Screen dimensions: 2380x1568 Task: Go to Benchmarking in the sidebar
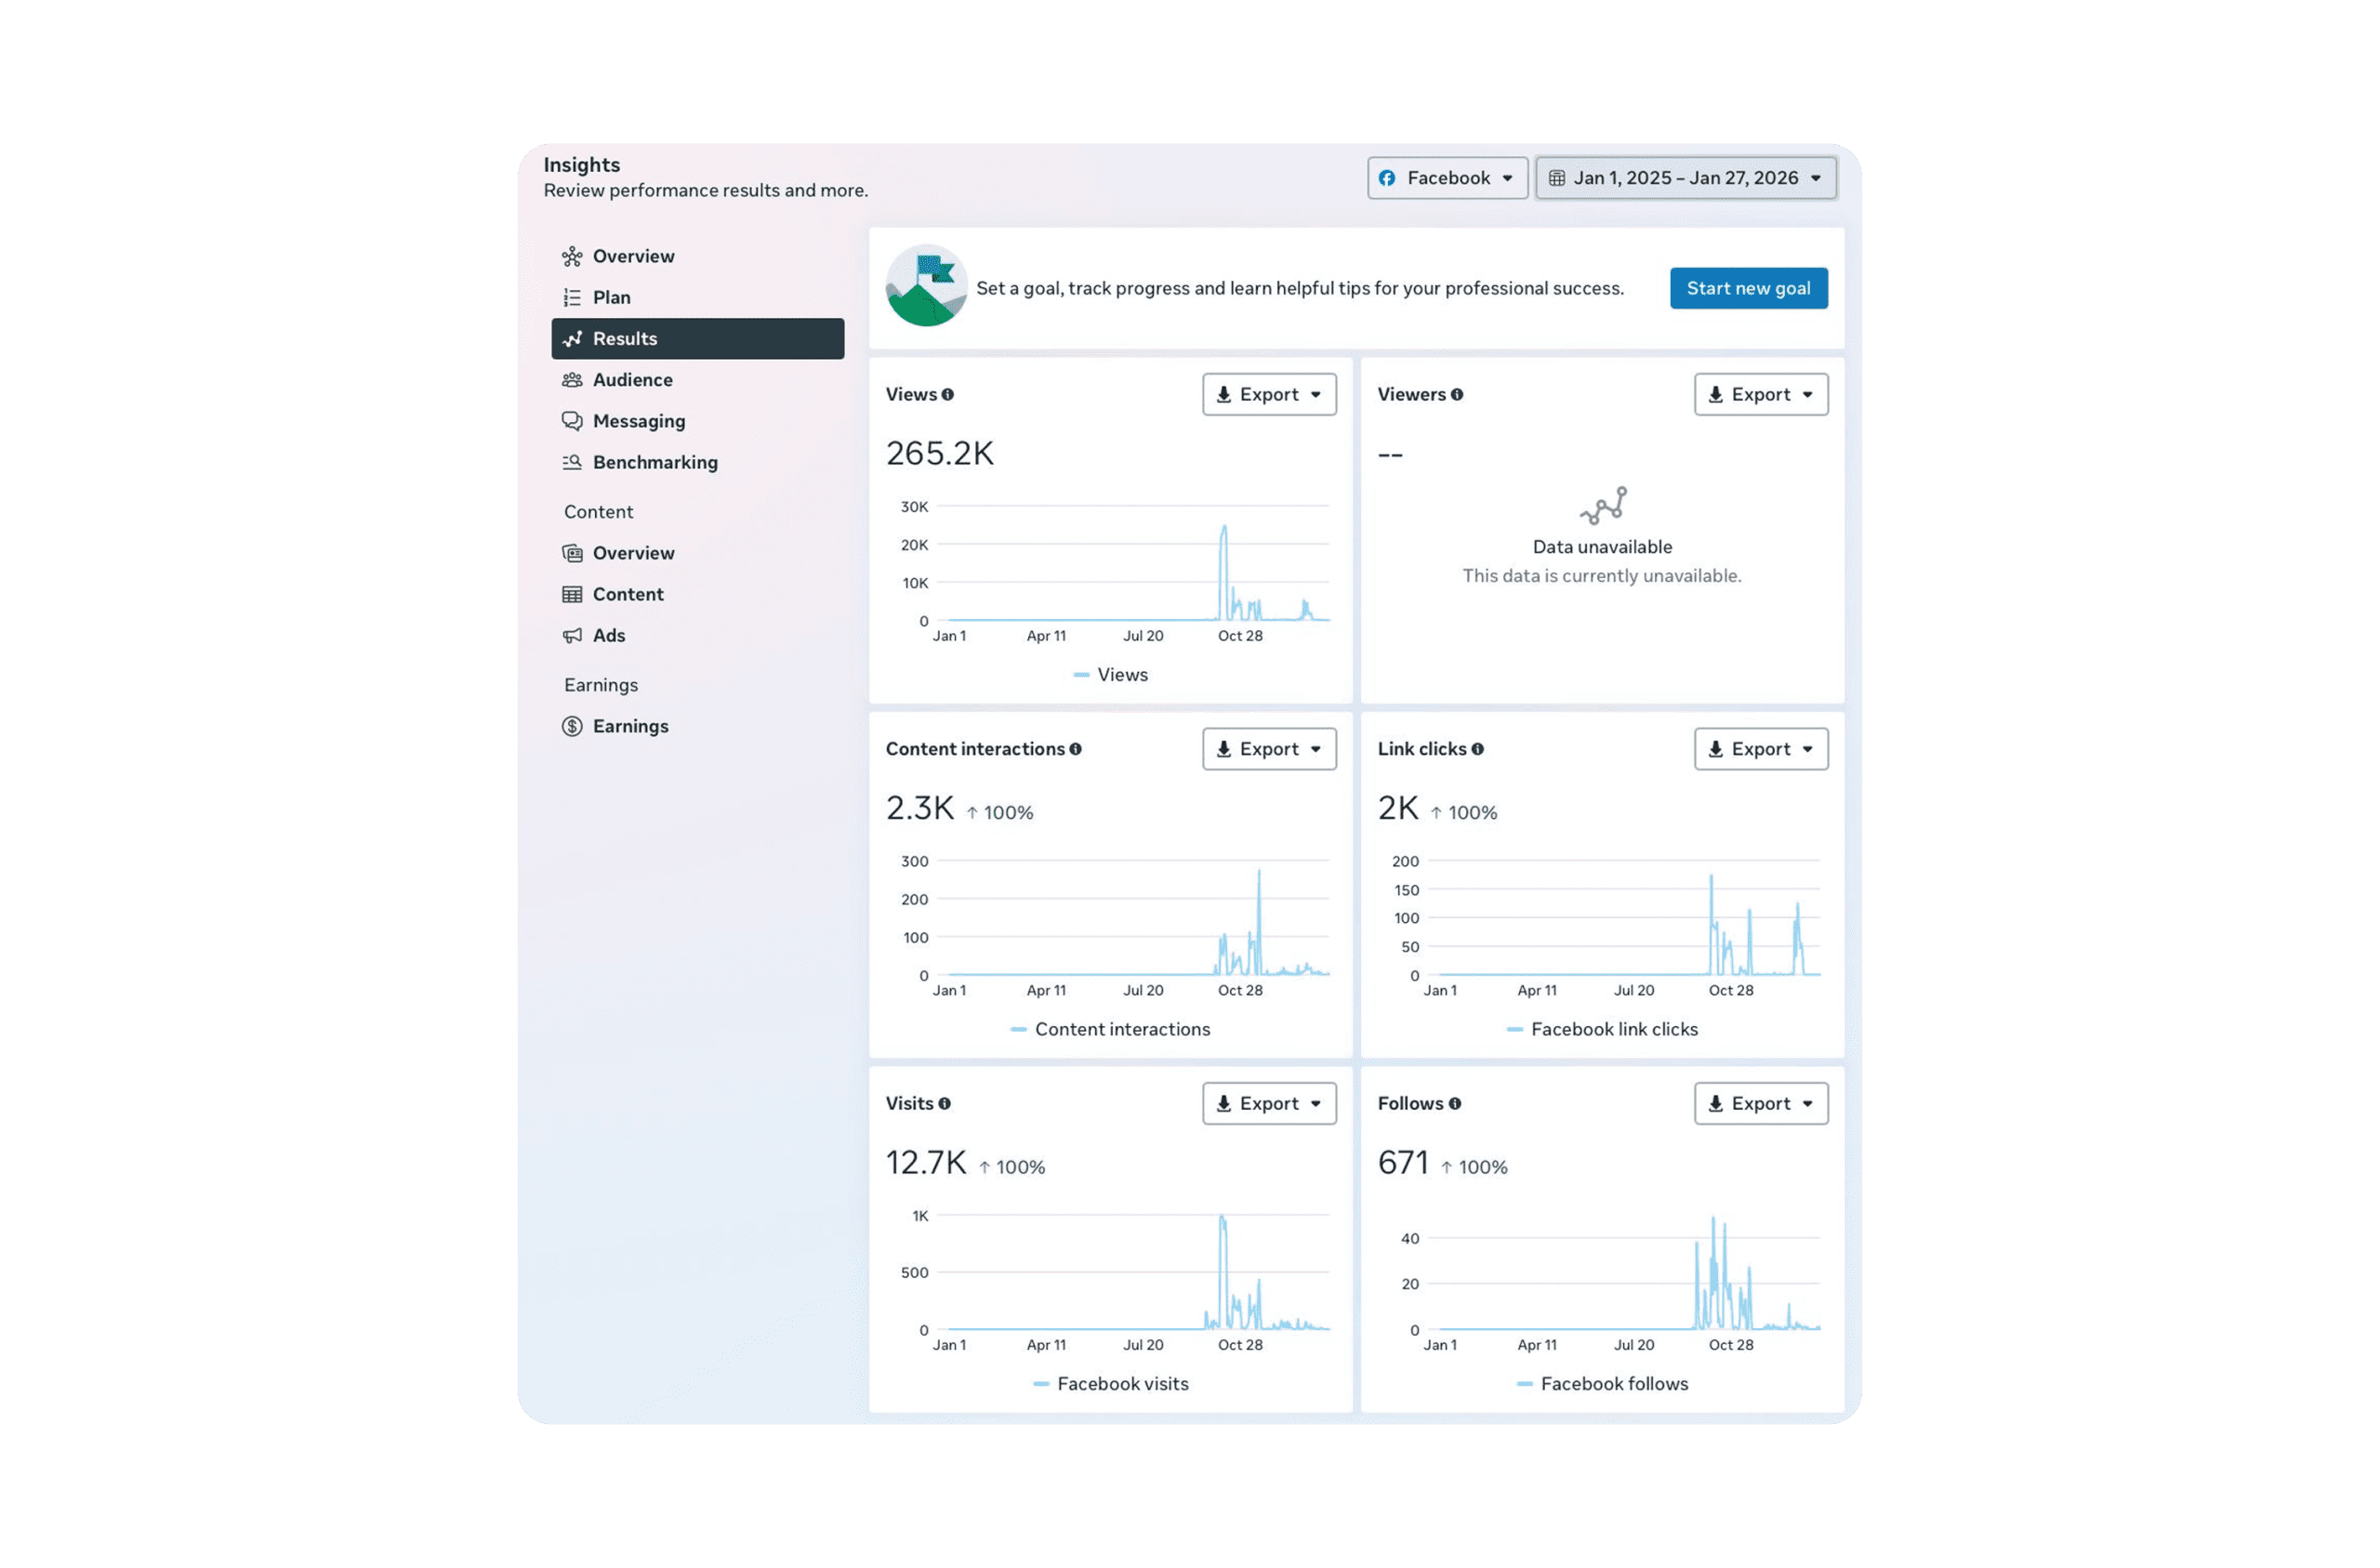coord(654,463)
